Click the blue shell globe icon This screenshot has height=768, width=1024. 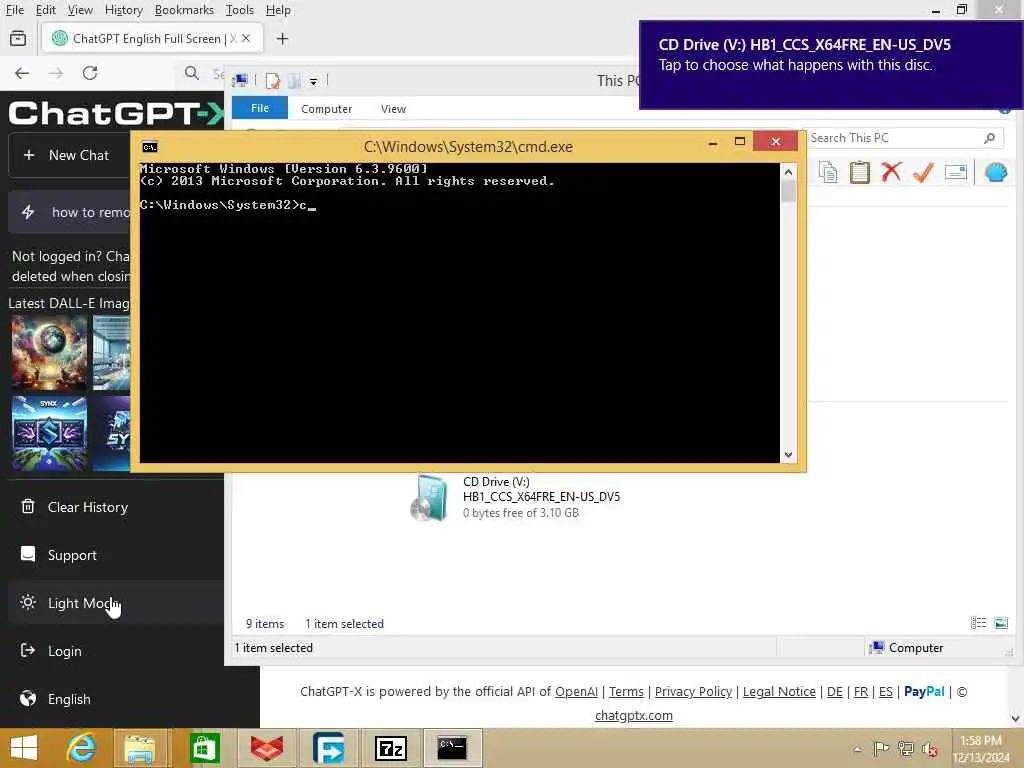point(996,172)
